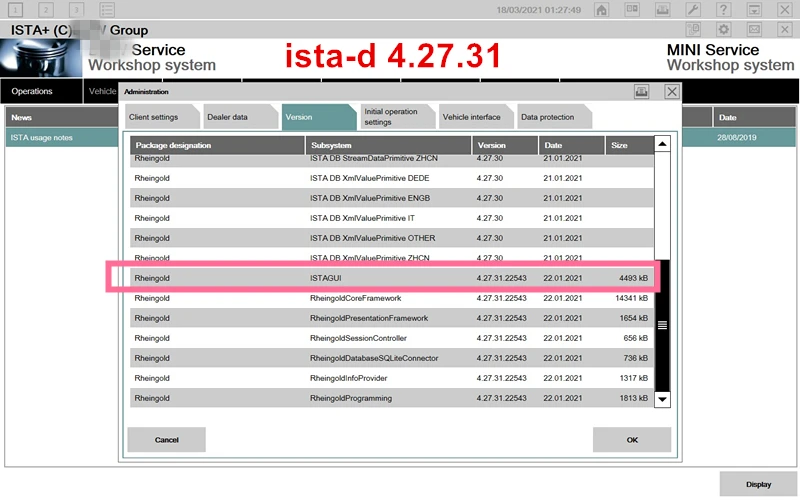Select the Vehicle interface tab
Screen dimensions: 800x500
pos(471,117)
